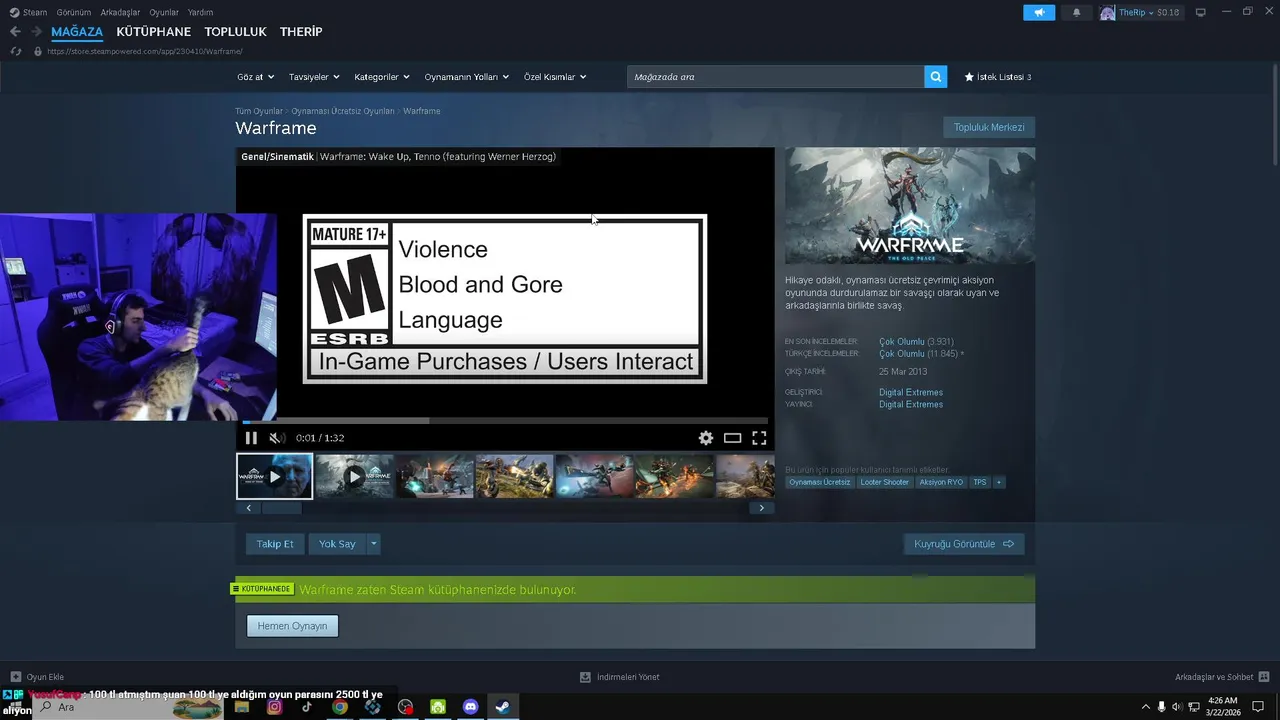The width and height of the screenshot is (1280, 720).
Task: Seek within the video progress bar
Action: (505, 421)
